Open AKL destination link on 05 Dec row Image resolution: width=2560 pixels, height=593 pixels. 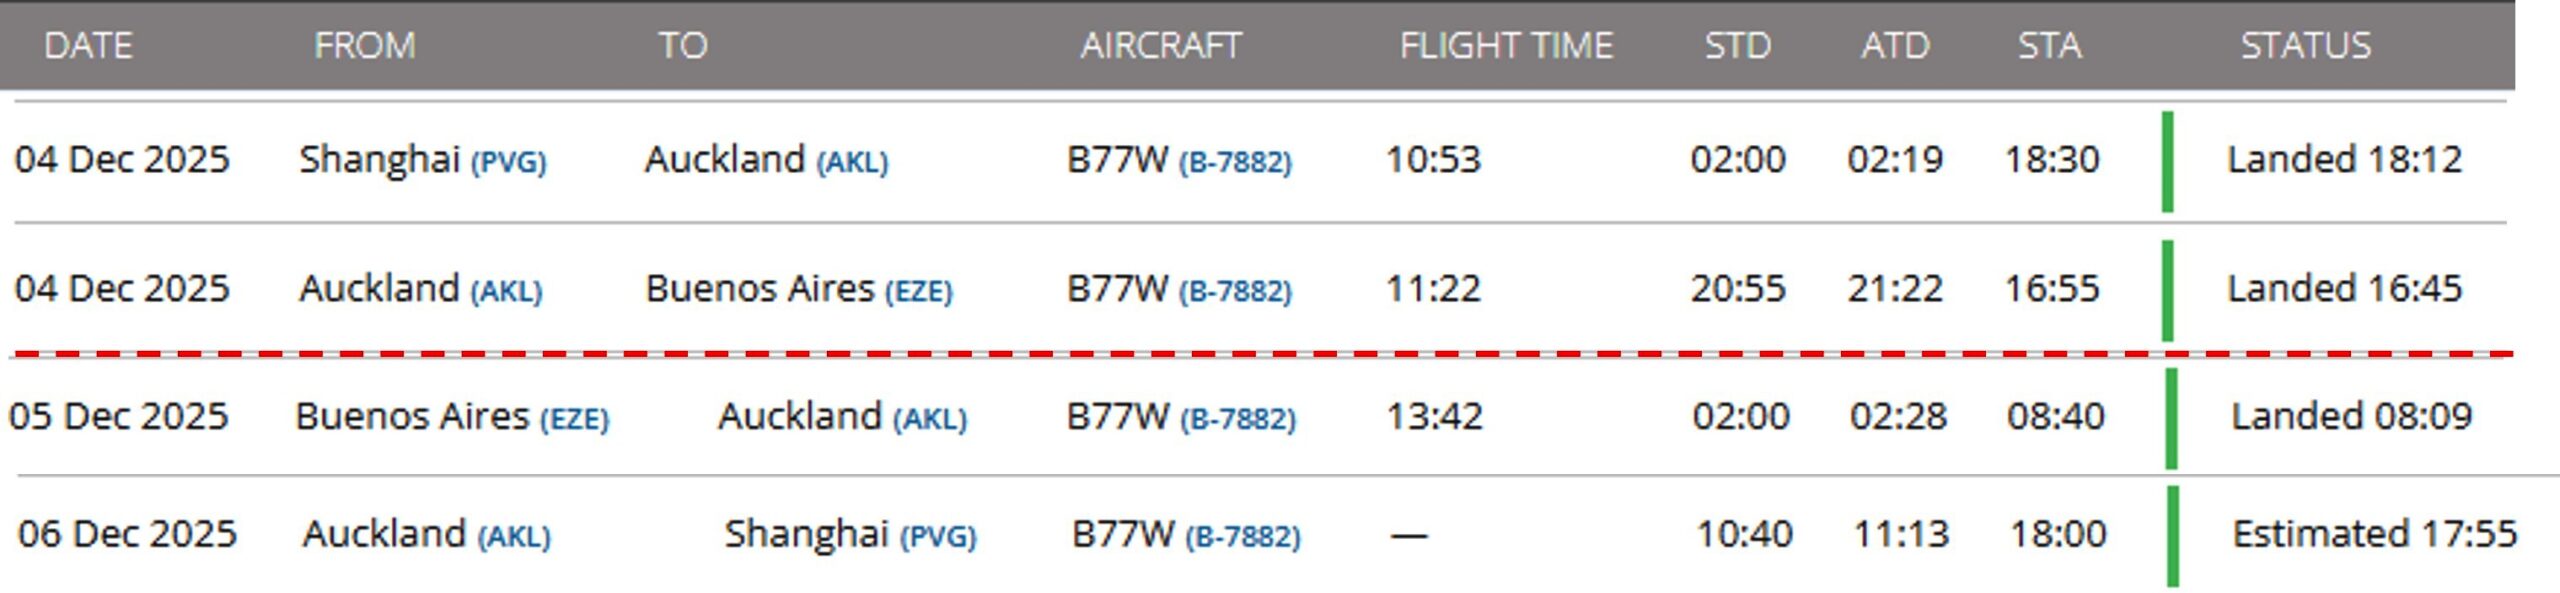(x=930, y=418)
